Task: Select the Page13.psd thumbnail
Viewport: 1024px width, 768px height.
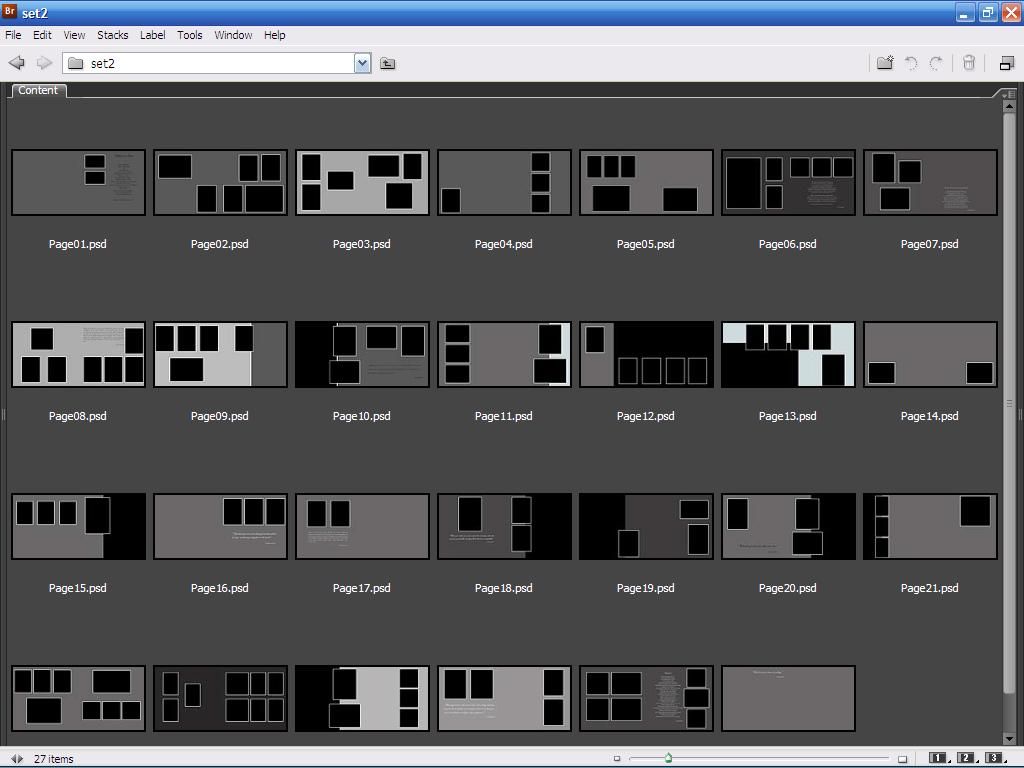Action: pyautogui.click(x=788, y=355)
